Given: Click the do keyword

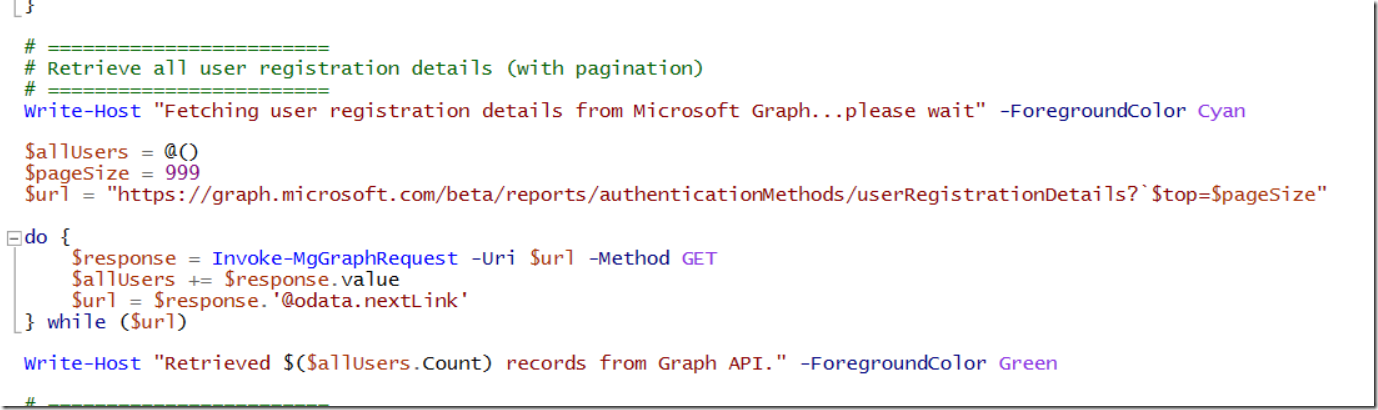Looking at the screenshot, I should point(35,238).
